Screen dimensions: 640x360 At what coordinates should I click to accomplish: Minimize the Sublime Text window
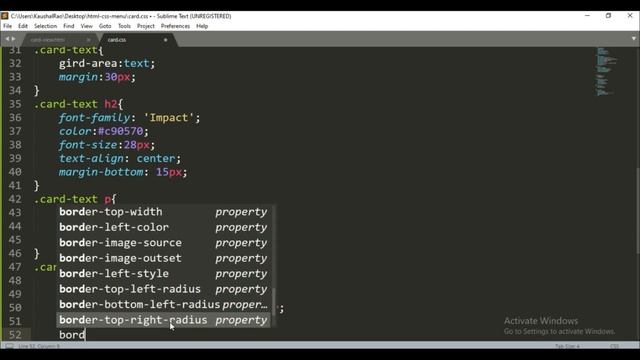point(587,16)
